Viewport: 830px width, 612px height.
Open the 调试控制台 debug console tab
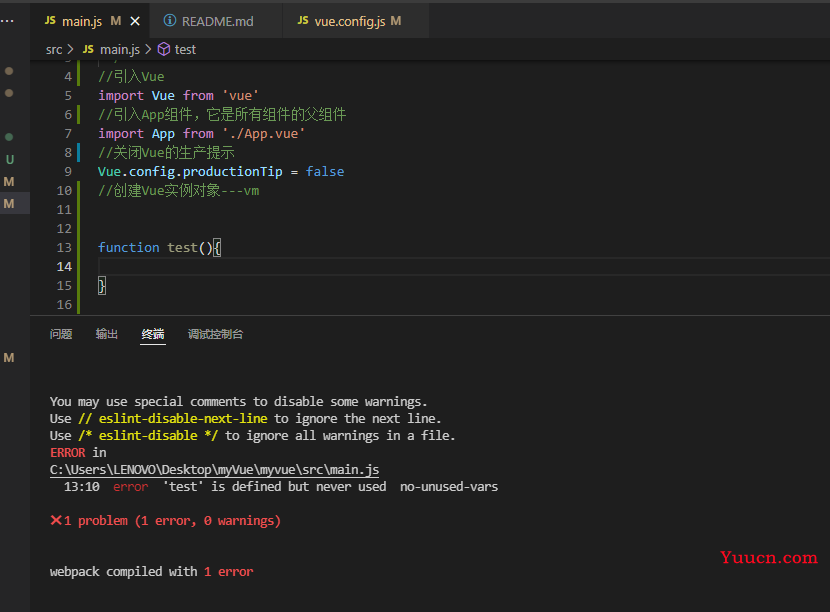tap(215, 334)
